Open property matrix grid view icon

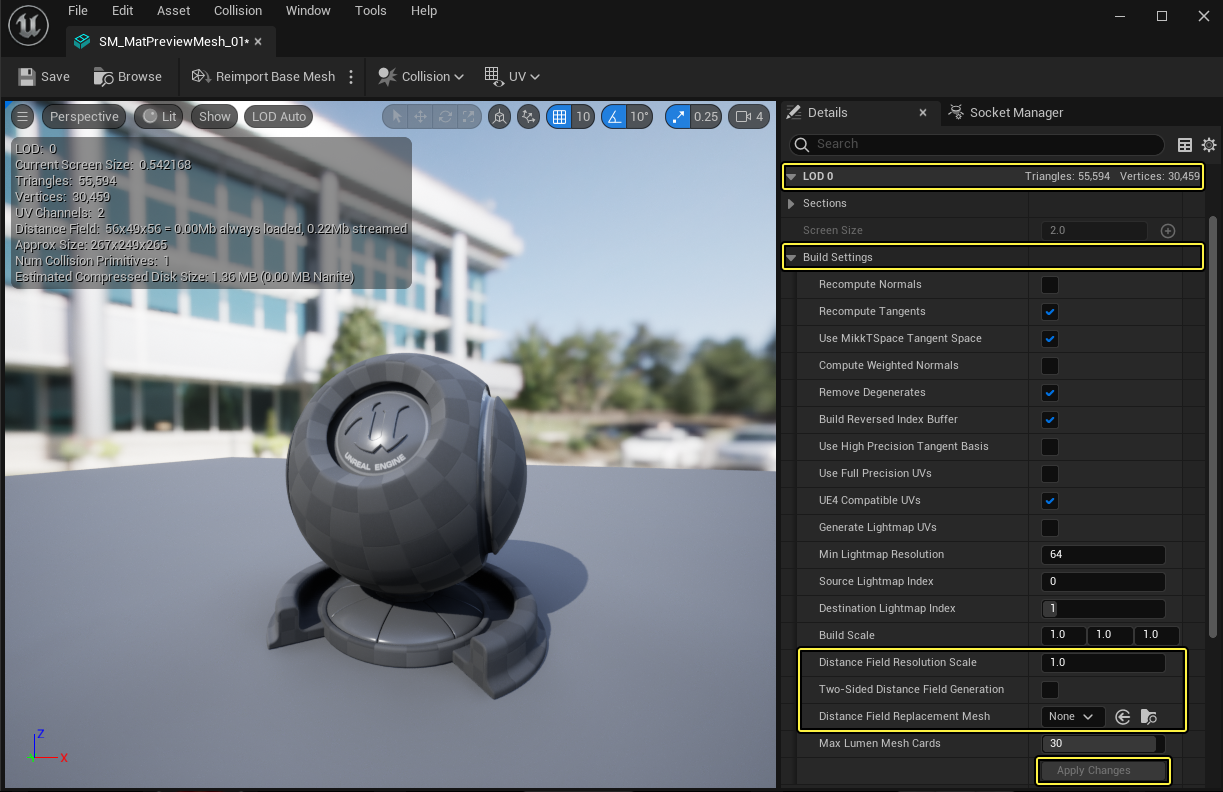[1185, 145]
